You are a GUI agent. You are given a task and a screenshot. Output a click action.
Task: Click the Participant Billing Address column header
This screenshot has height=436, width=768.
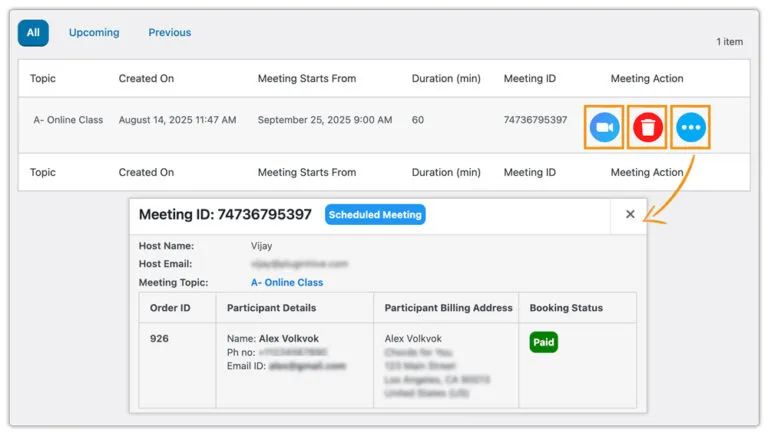tap(448, 308)
